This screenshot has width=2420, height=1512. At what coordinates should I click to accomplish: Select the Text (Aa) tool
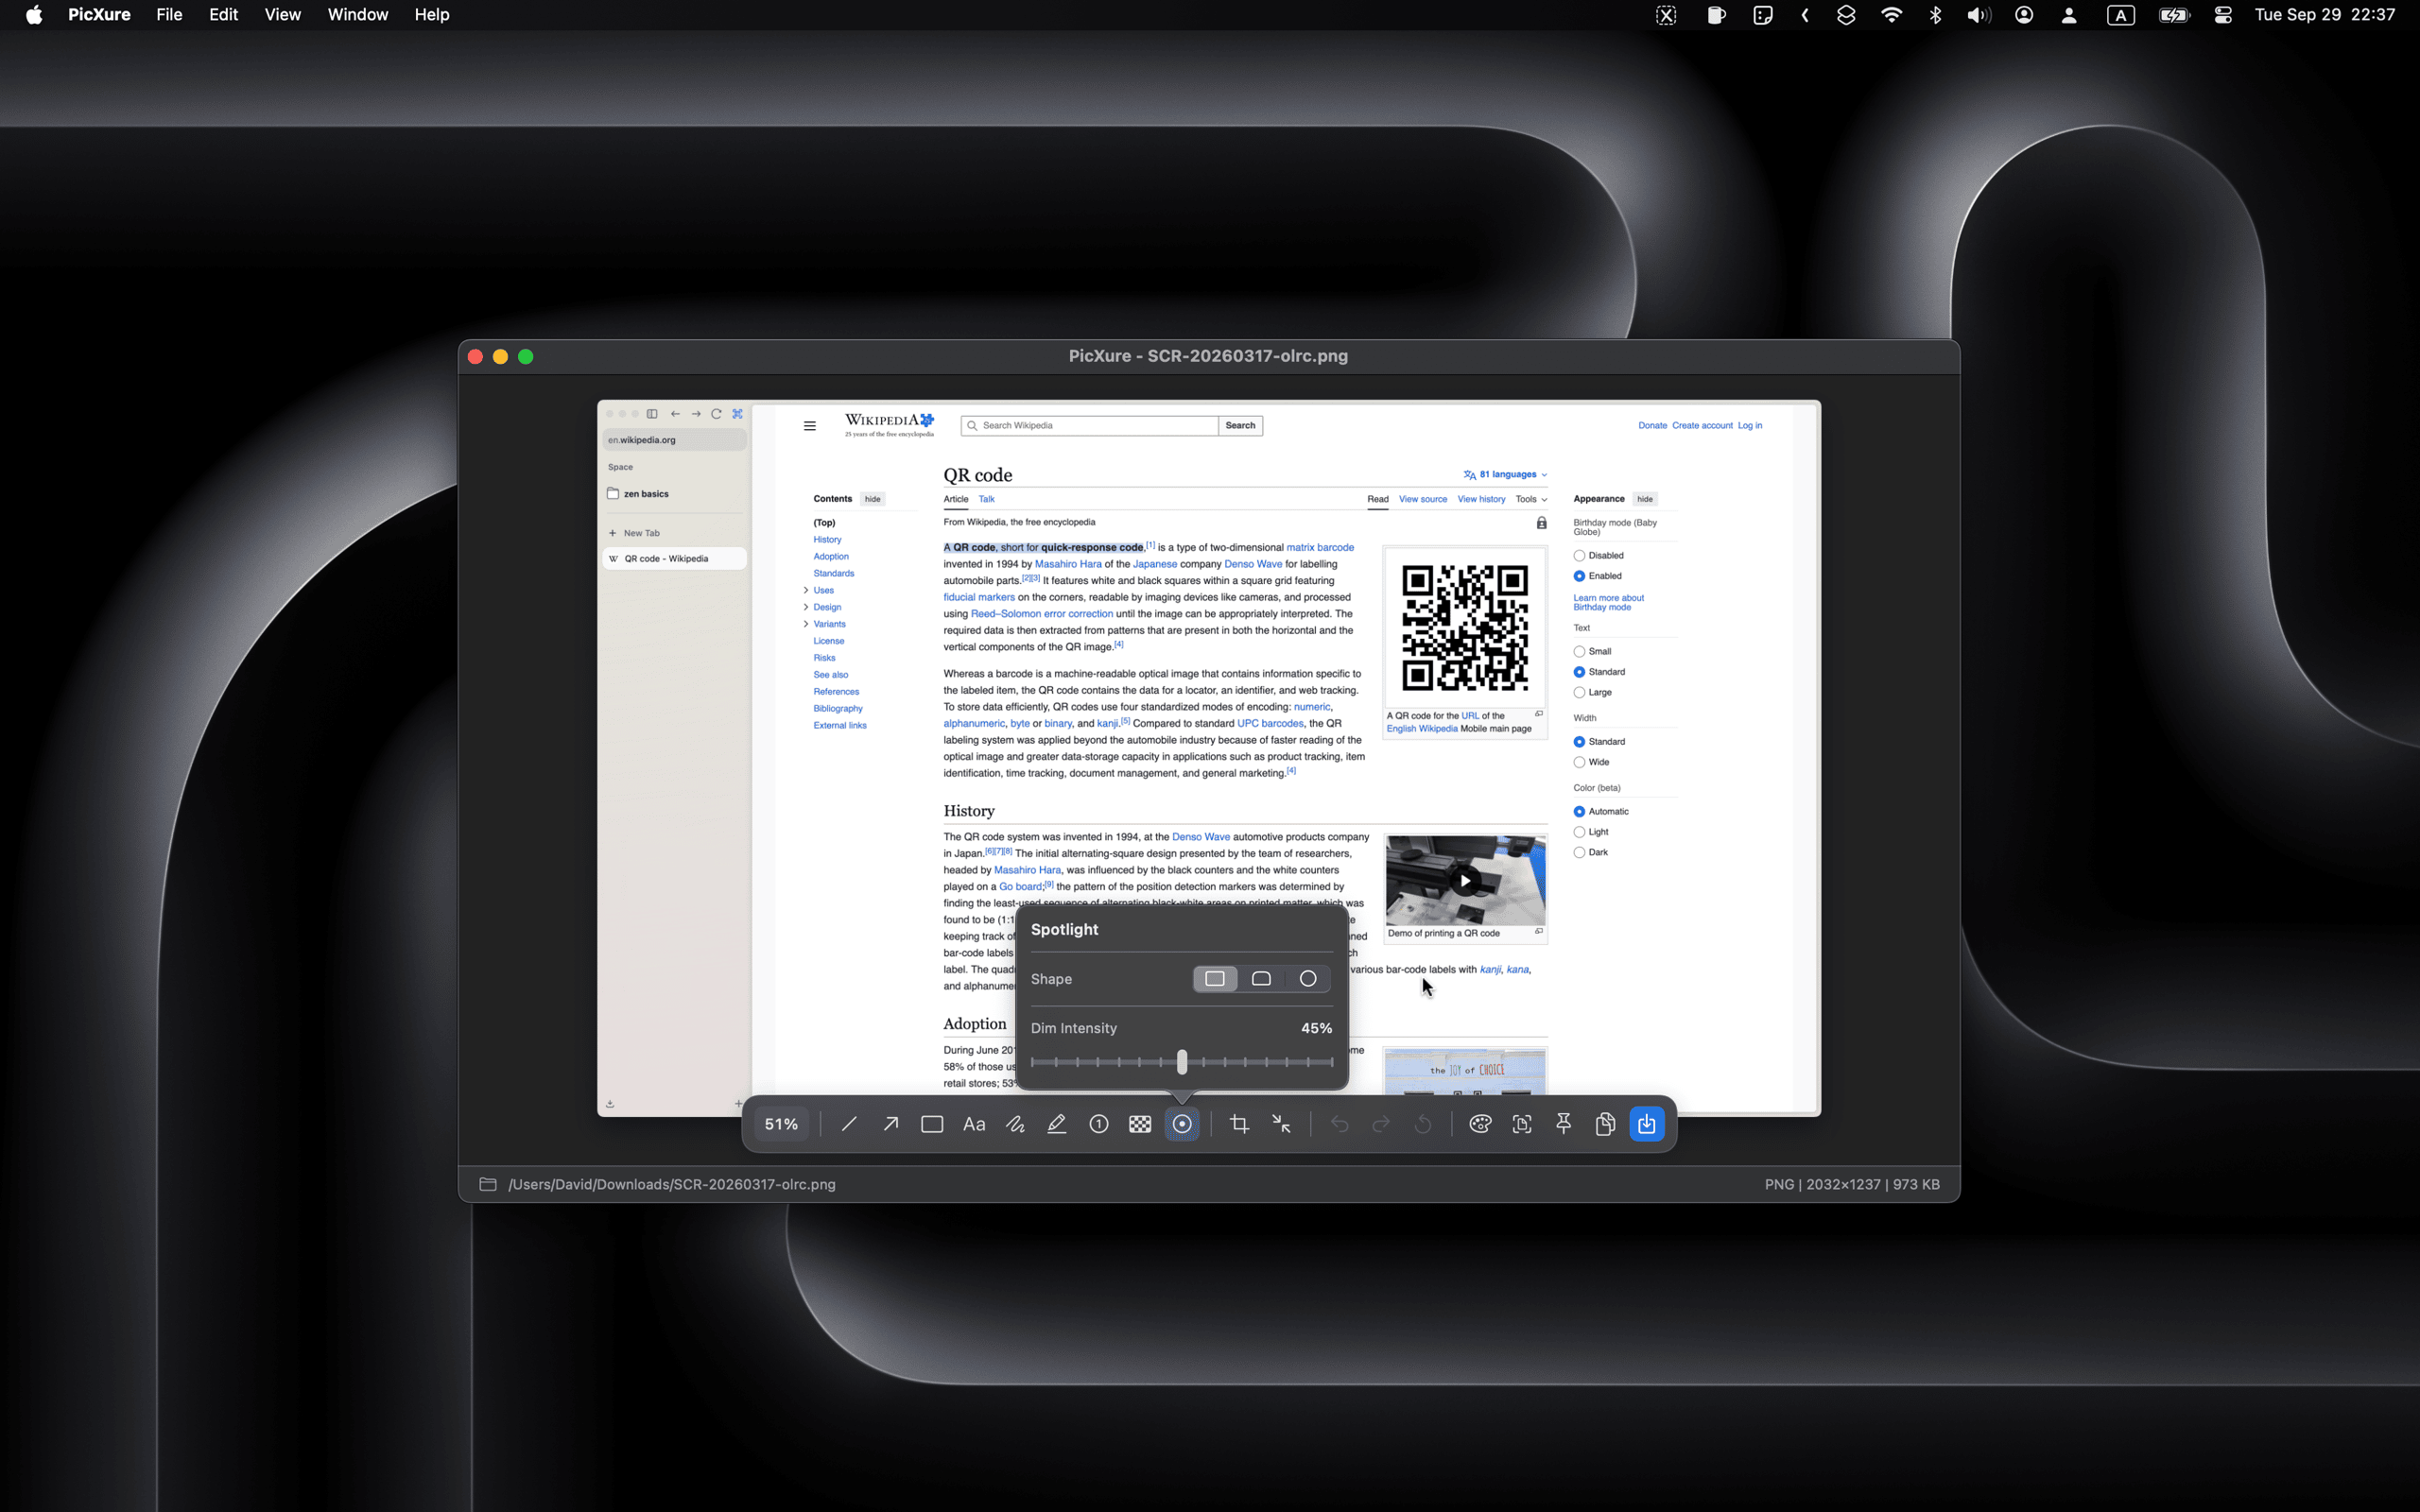click(x=974, y=1124)
